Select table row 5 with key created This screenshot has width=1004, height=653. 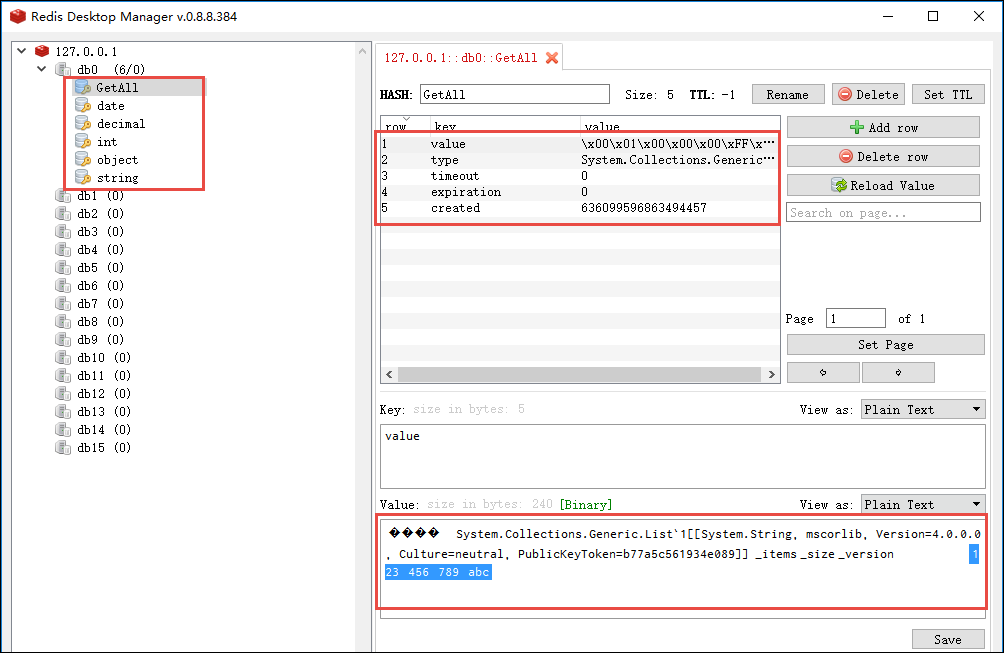coord(579,208)
